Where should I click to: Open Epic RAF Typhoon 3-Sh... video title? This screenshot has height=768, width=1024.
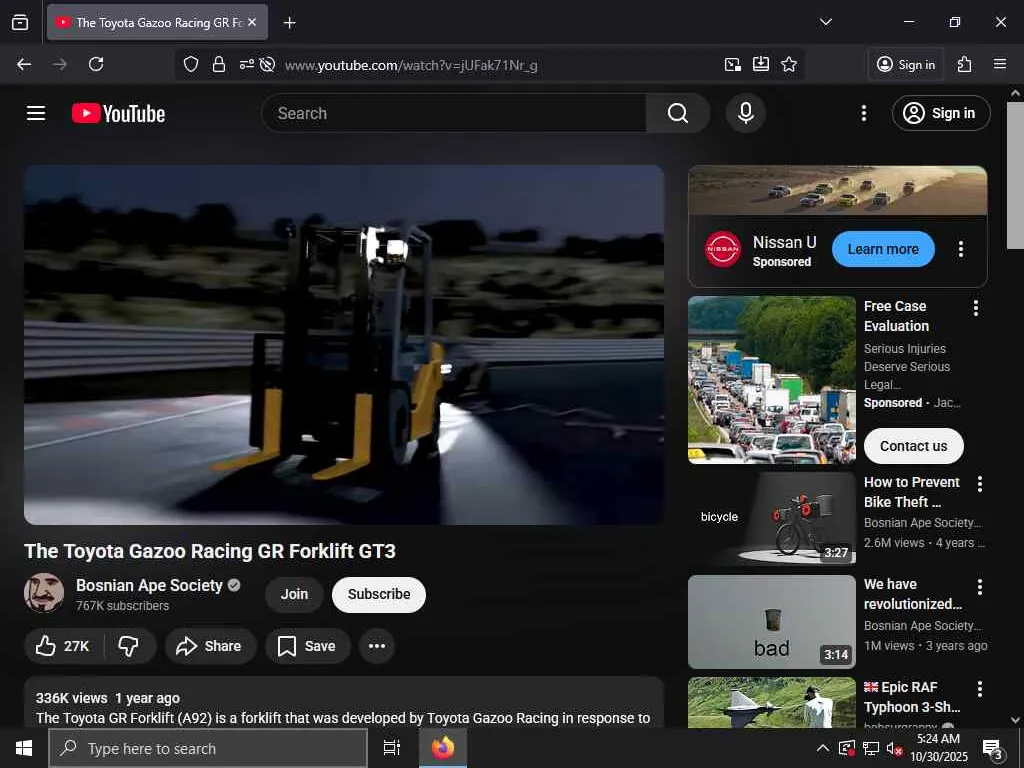point(912,697)
